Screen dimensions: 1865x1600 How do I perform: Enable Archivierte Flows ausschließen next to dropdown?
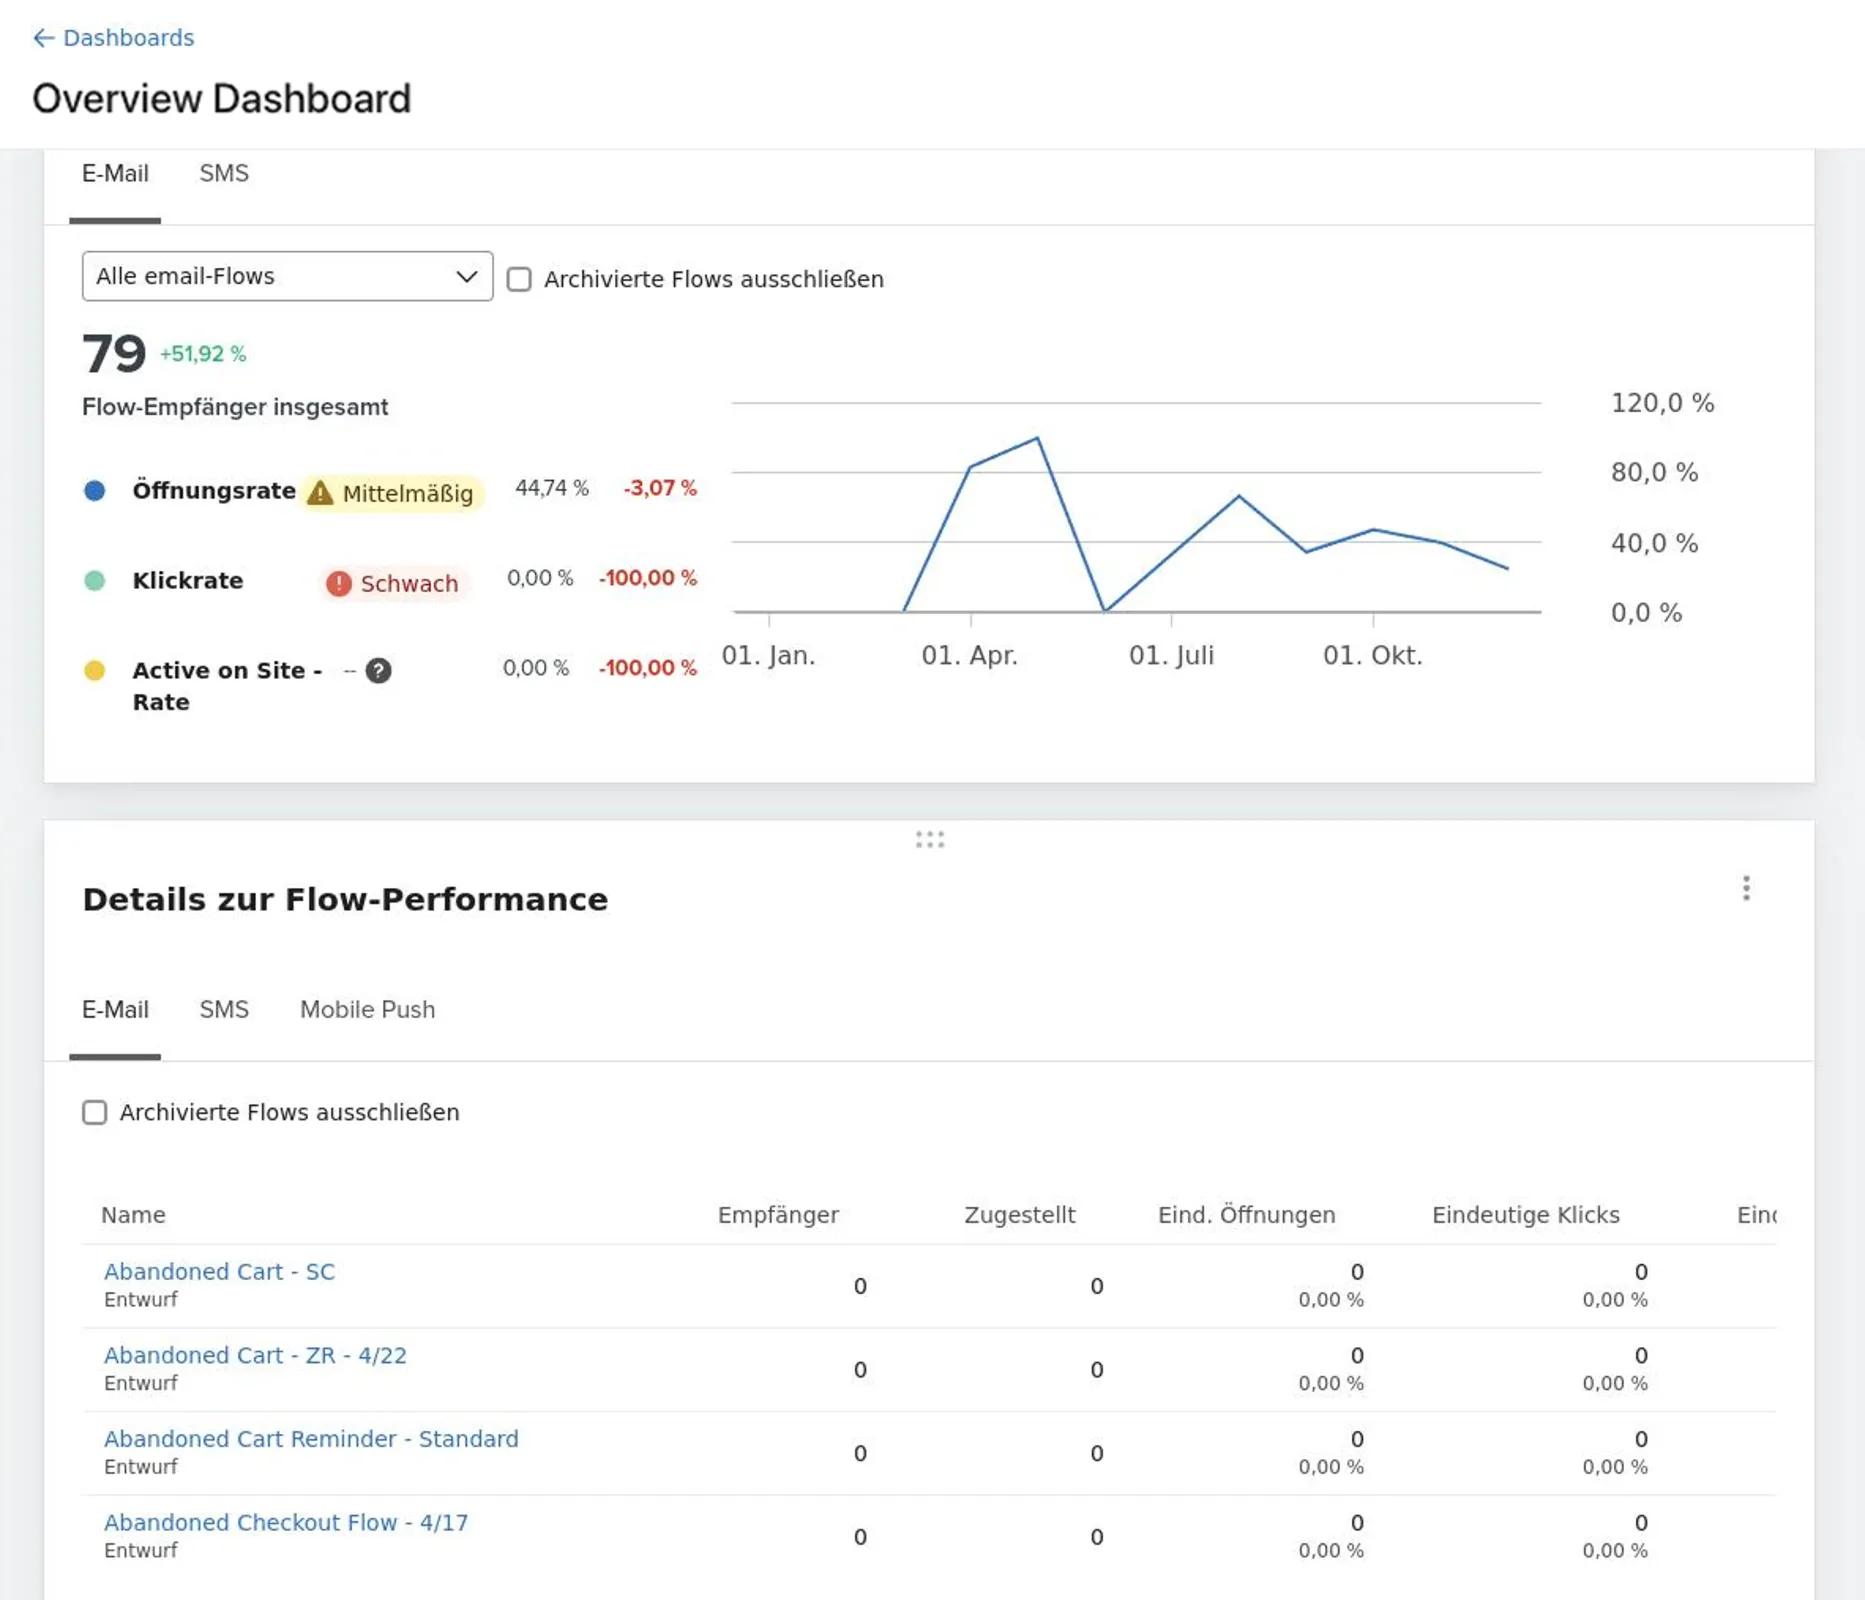tap(519, 279)
